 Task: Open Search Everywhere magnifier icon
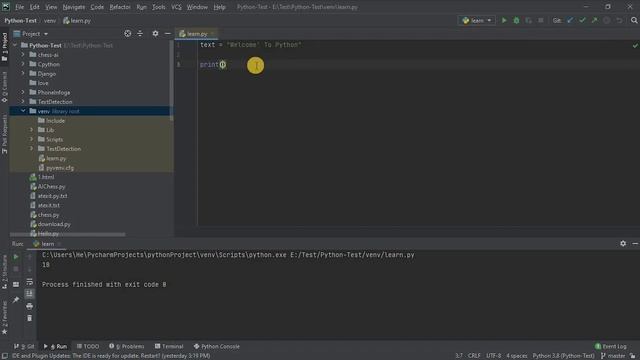coord(634,20)
